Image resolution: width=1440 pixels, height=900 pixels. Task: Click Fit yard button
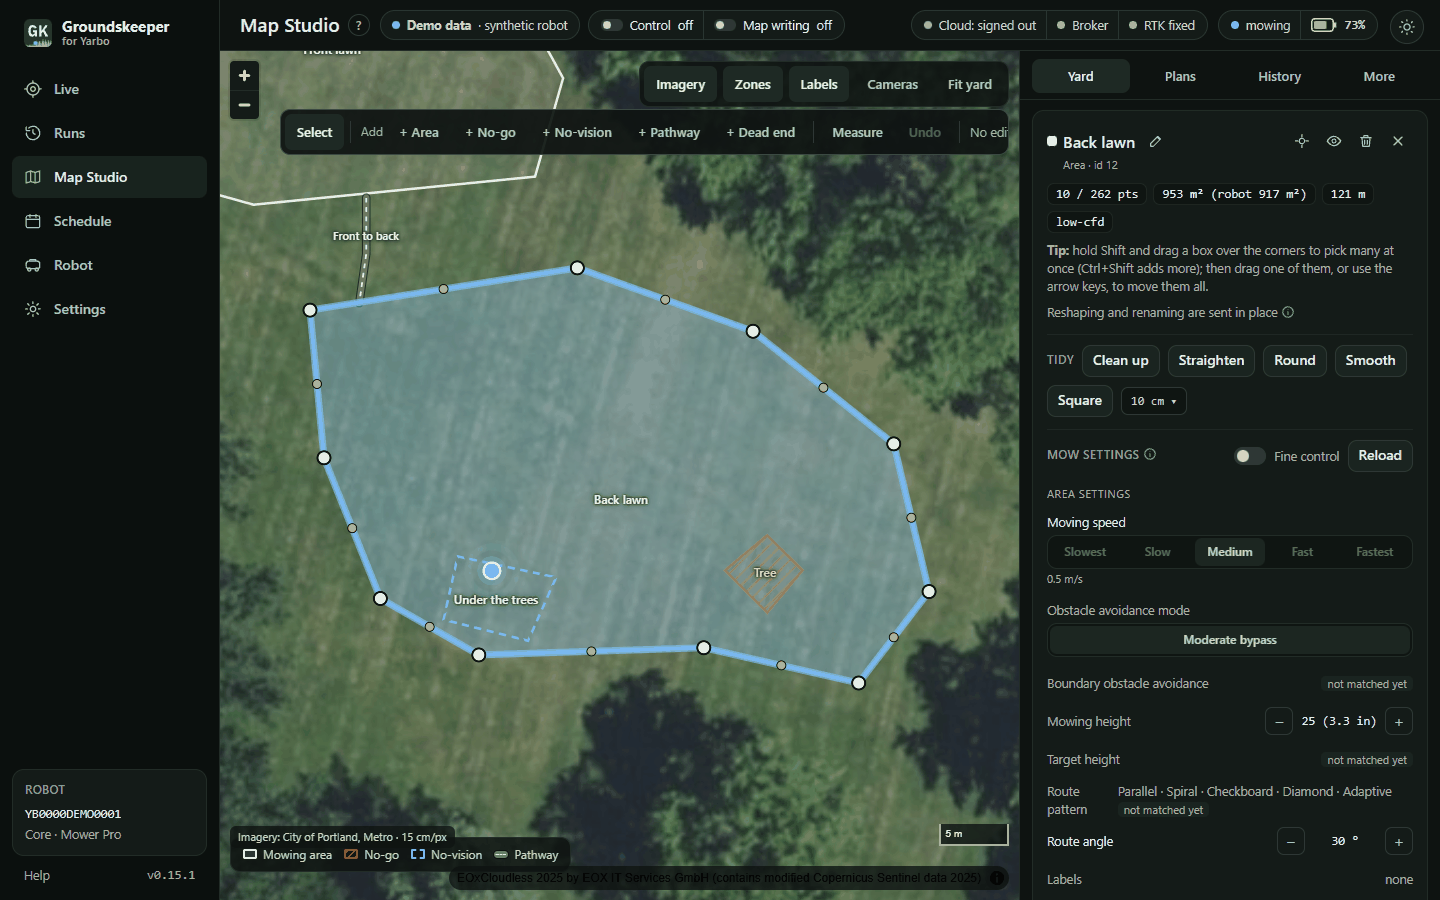click(x=970, y=85)
